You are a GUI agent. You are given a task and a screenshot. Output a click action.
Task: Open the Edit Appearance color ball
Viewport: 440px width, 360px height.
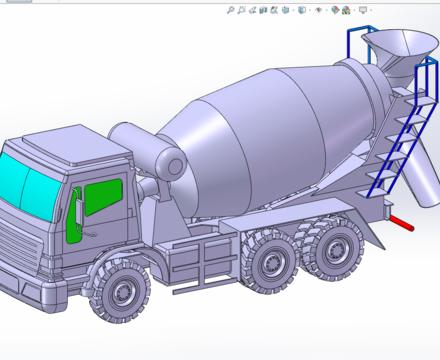[335, 10]
